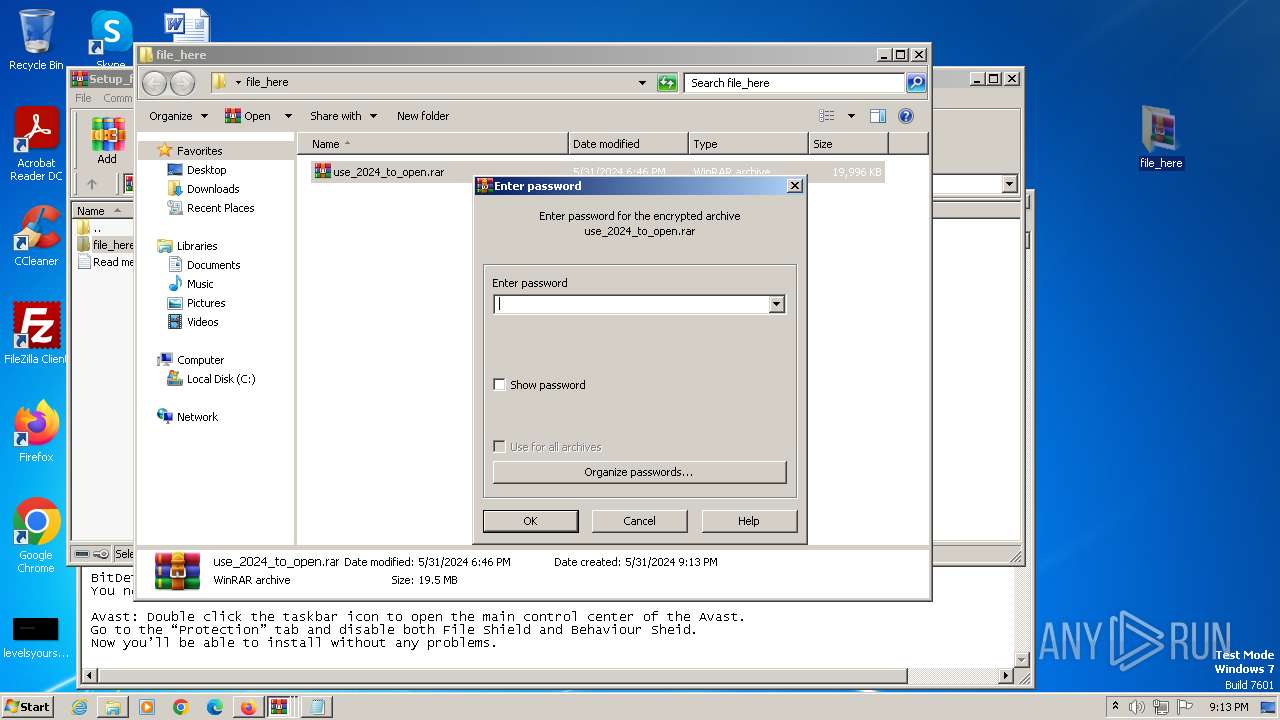
Task: Click Explorer back navigation arrow
Action: pyautogui.click(x=154, y=83)
